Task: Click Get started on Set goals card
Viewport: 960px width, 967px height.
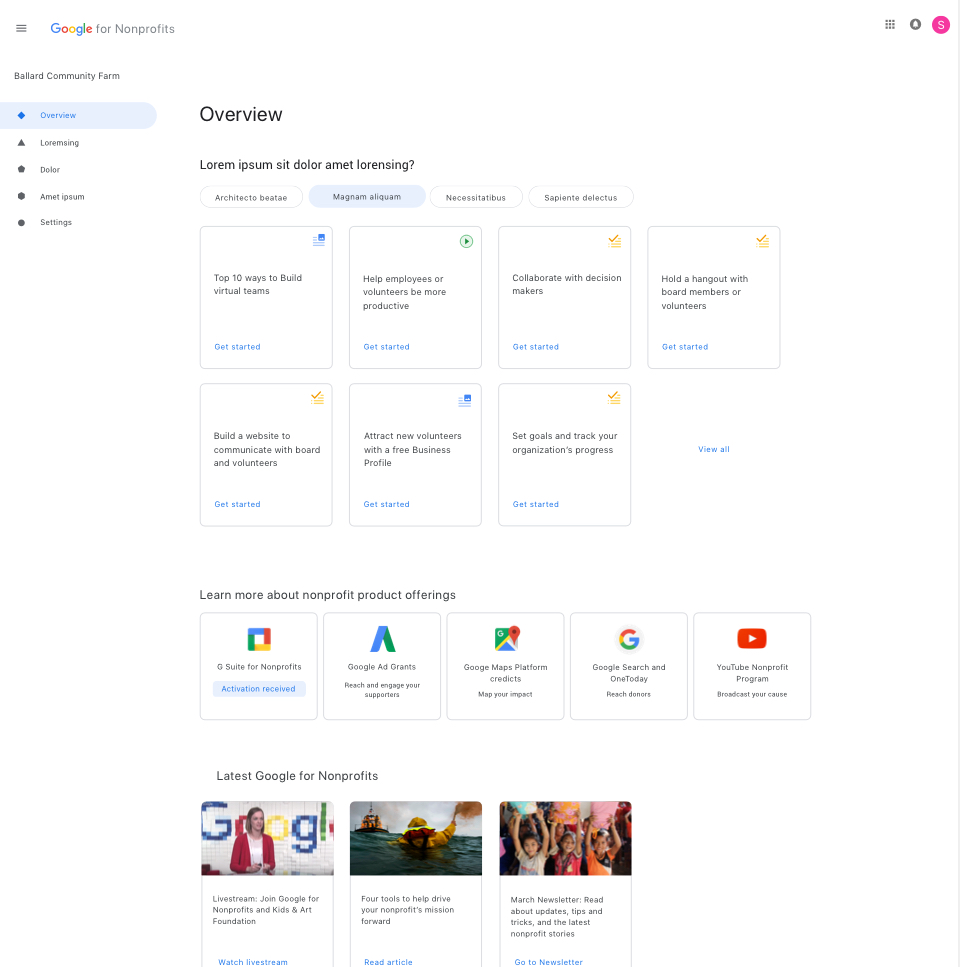Action: tap(536, 504)
